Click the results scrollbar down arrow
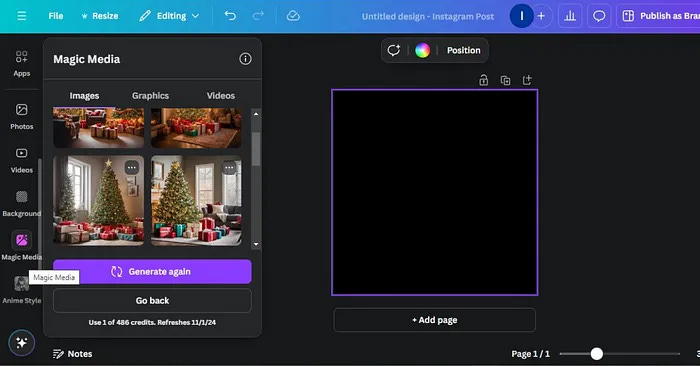The image size is (700, 366). (x=256, y=244)
